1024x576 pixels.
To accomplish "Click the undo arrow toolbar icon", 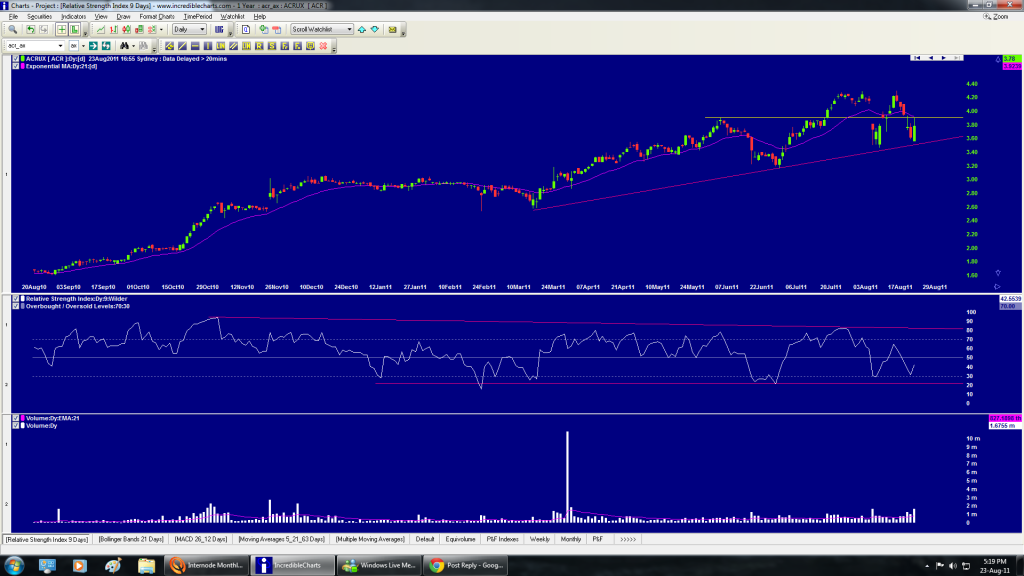I will point(30,29).
